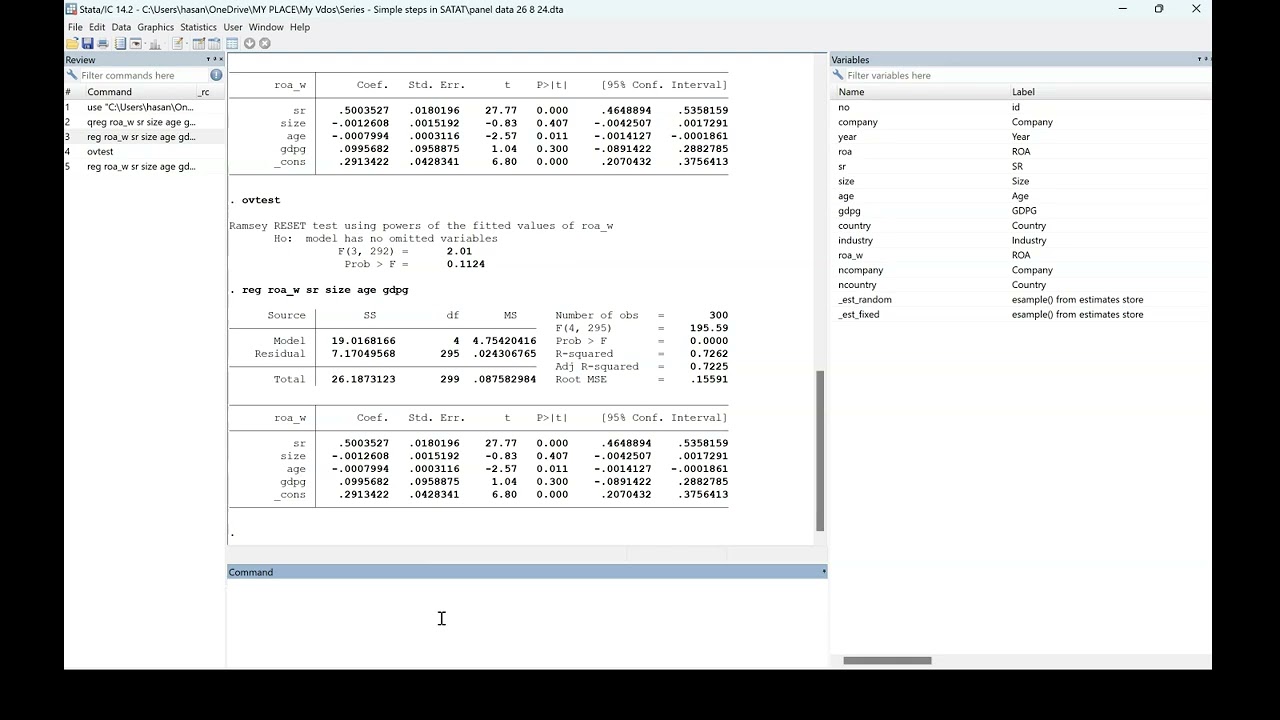Open the Window menu

(x=266, y=27)
